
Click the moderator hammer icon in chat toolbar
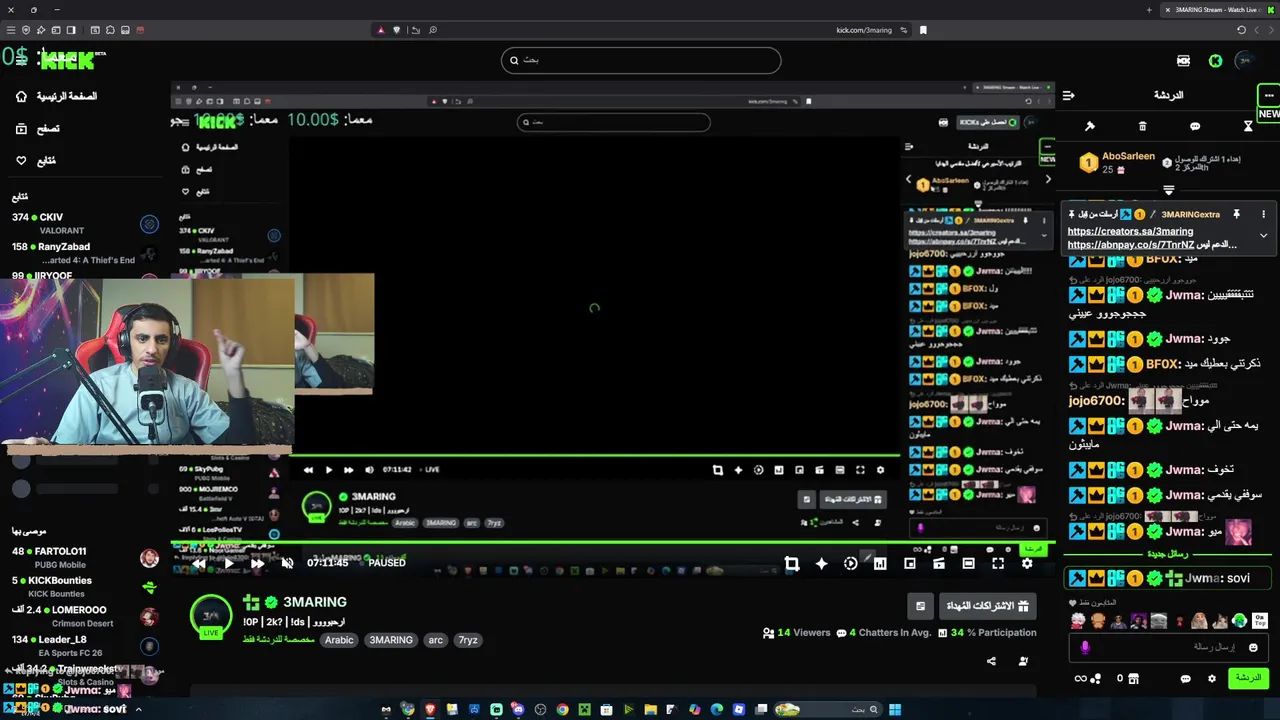click(1090, 127)
